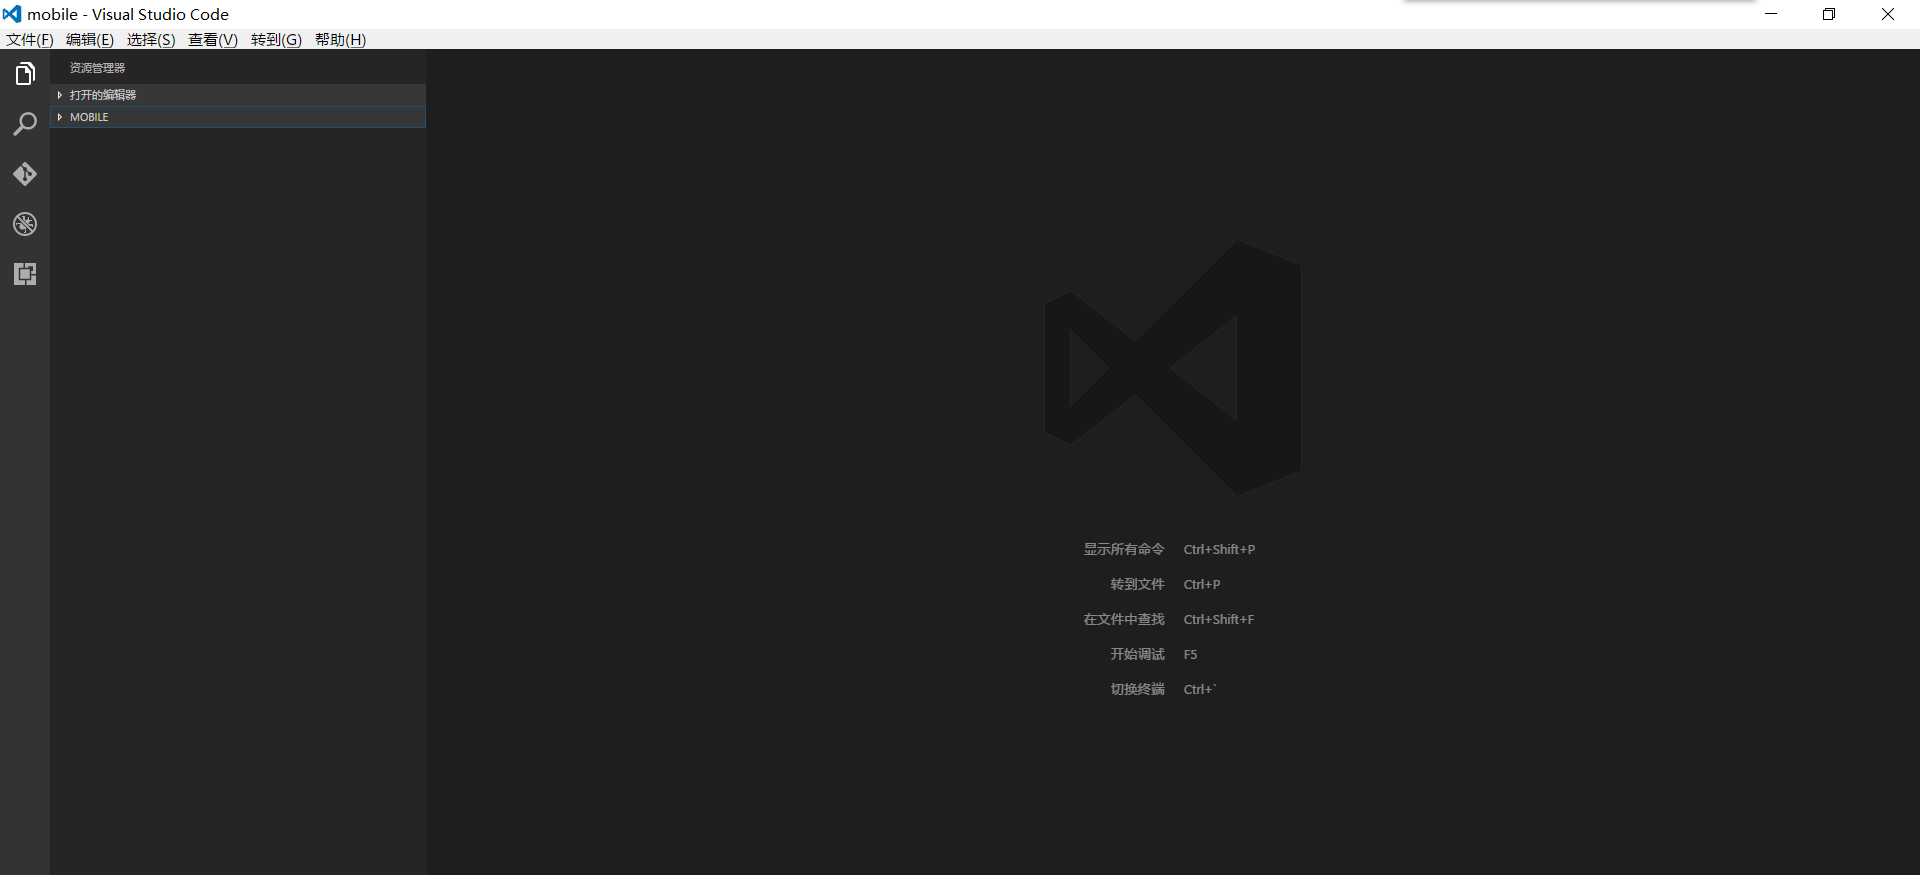The image size is (1920, 875).
Task: Expand the MOBILE folder section
Action: pos(238,117)
